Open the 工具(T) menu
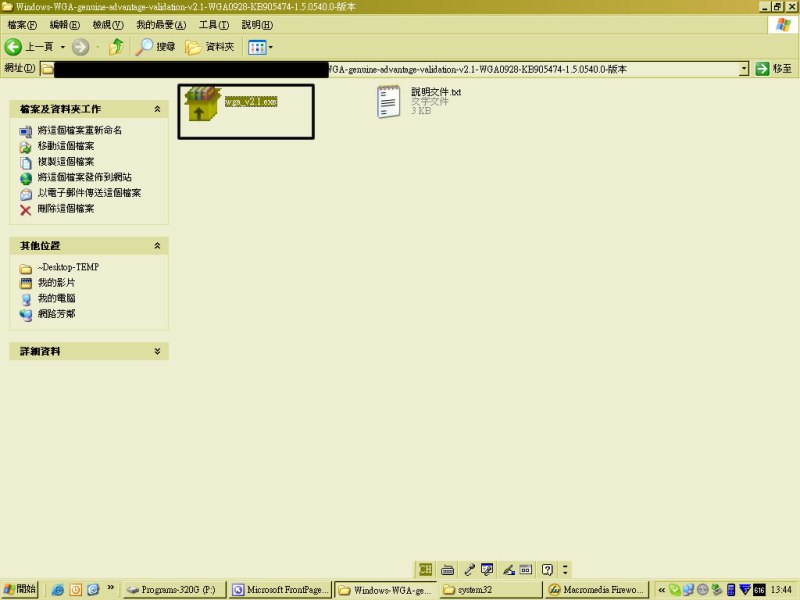This screenshot has height=600, width=800. pyautogui.click(x=214, y=24)
